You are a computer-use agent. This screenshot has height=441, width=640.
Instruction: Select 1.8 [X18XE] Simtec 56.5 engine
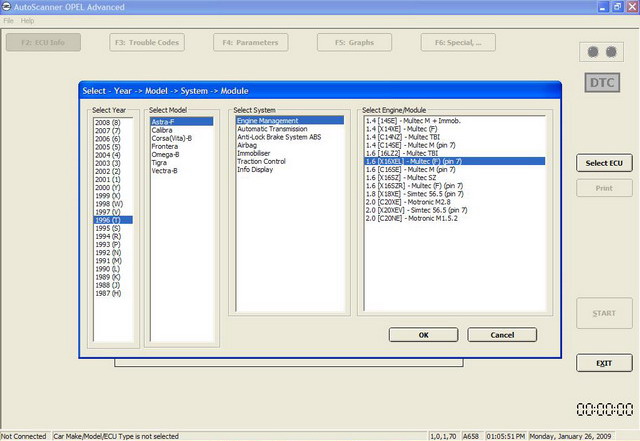tap(455, 194)
